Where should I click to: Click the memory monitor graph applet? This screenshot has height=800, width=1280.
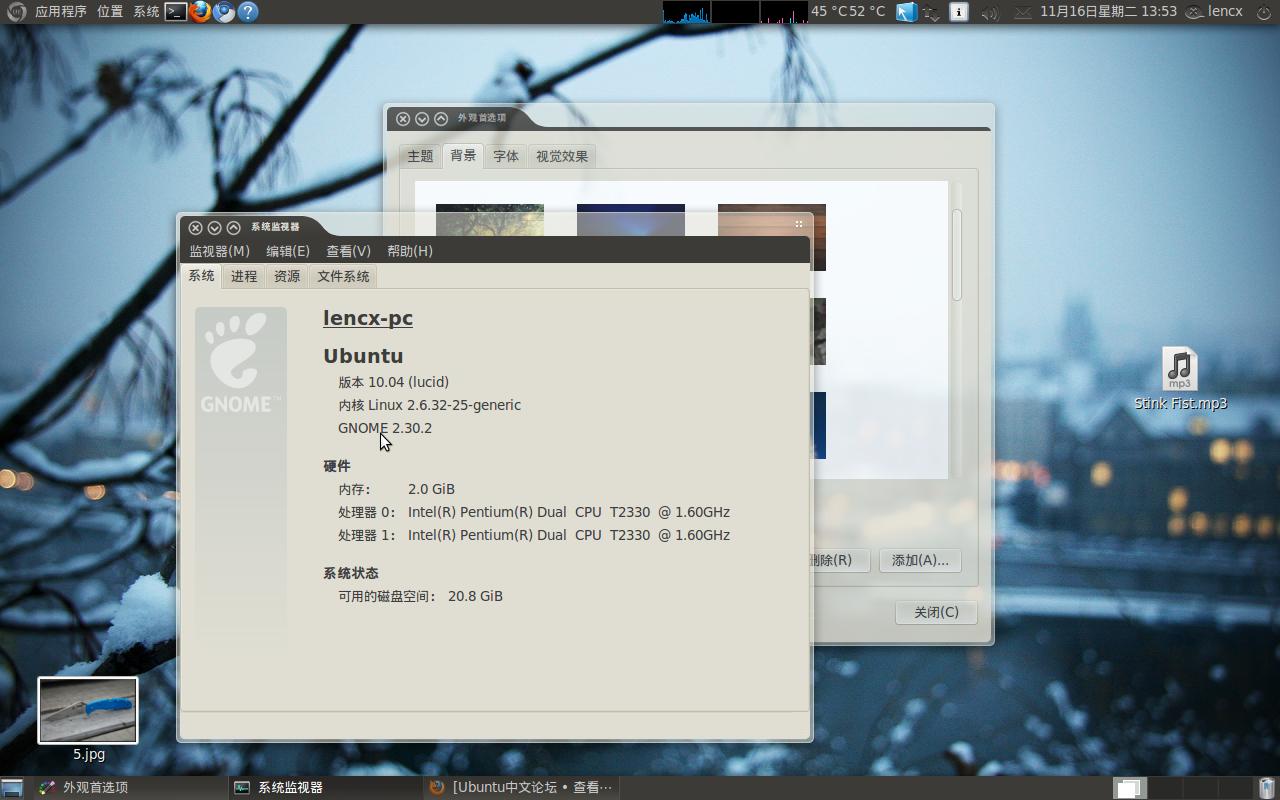(x=735, y=12)
